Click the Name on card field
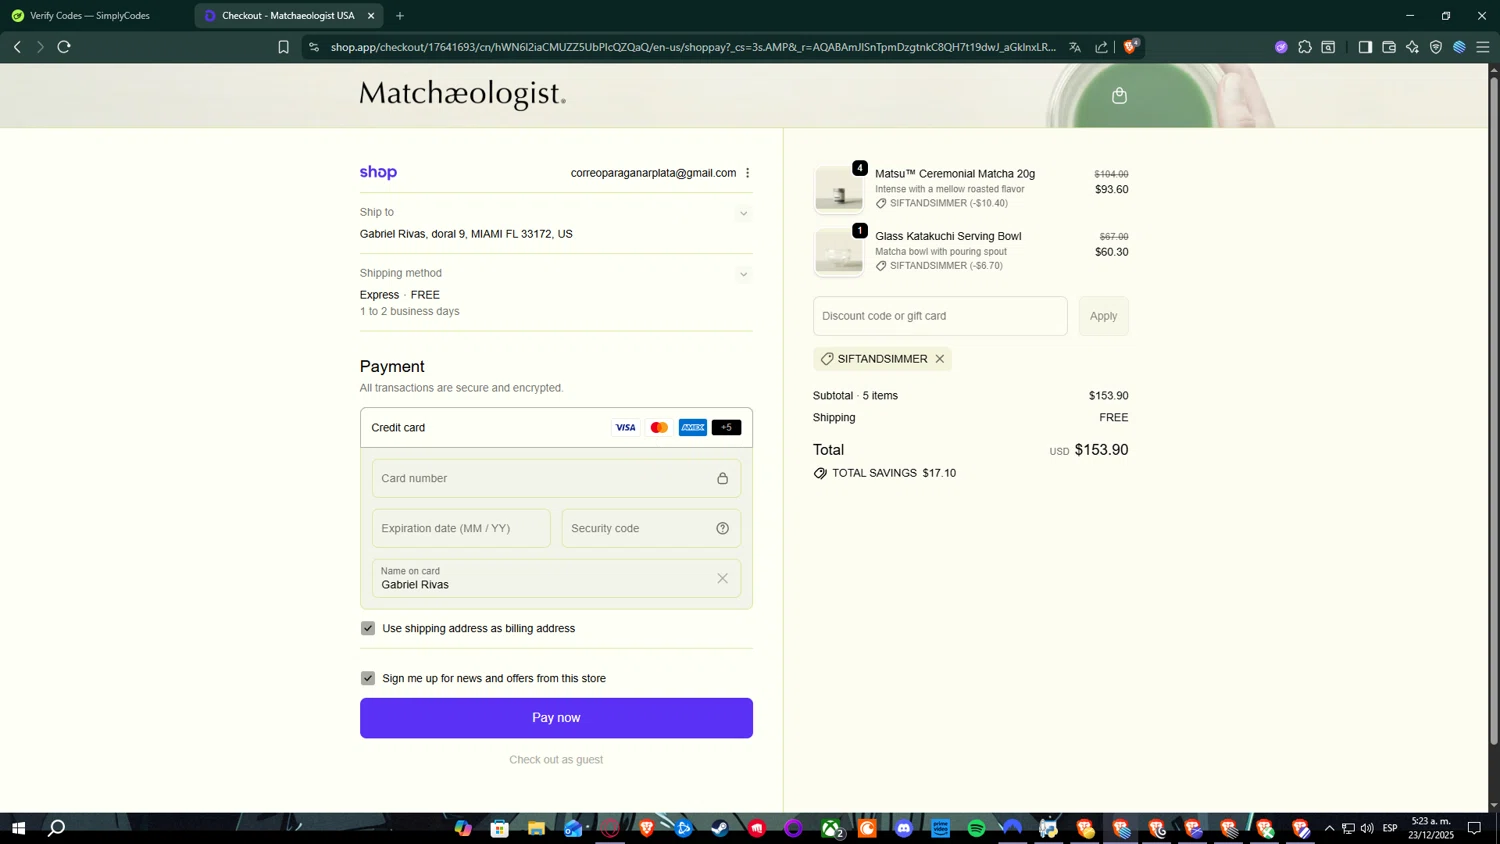 click(556, 578)
